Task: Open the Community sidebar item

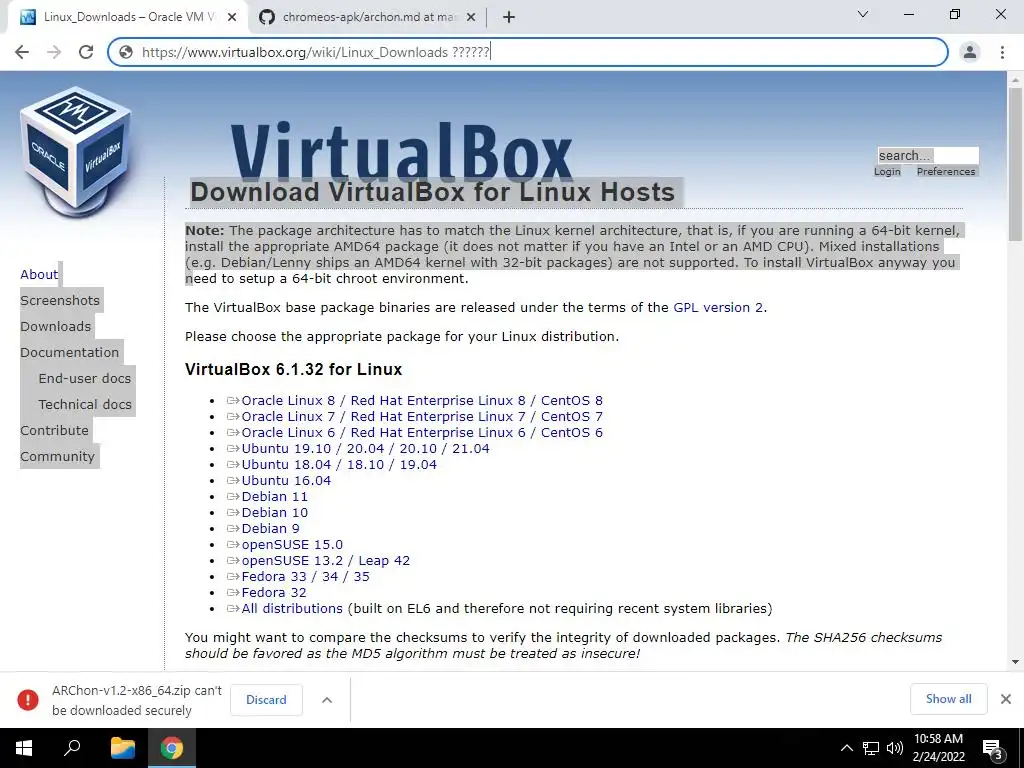Action: point(57,457)
